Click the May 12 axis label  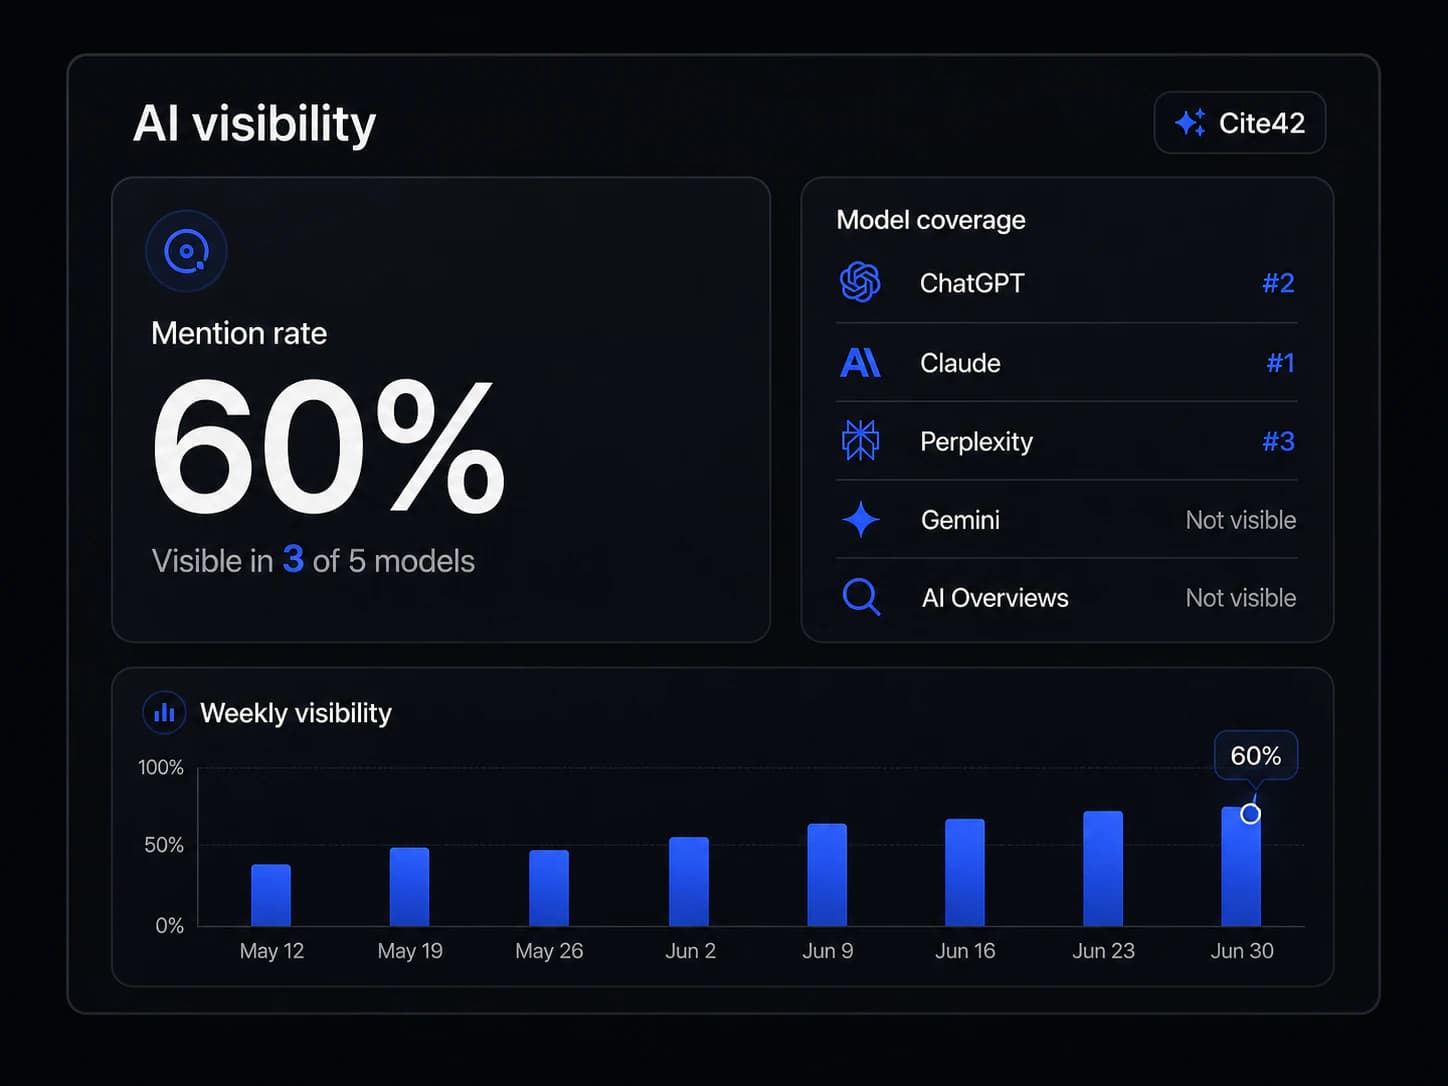click(272, 951)
